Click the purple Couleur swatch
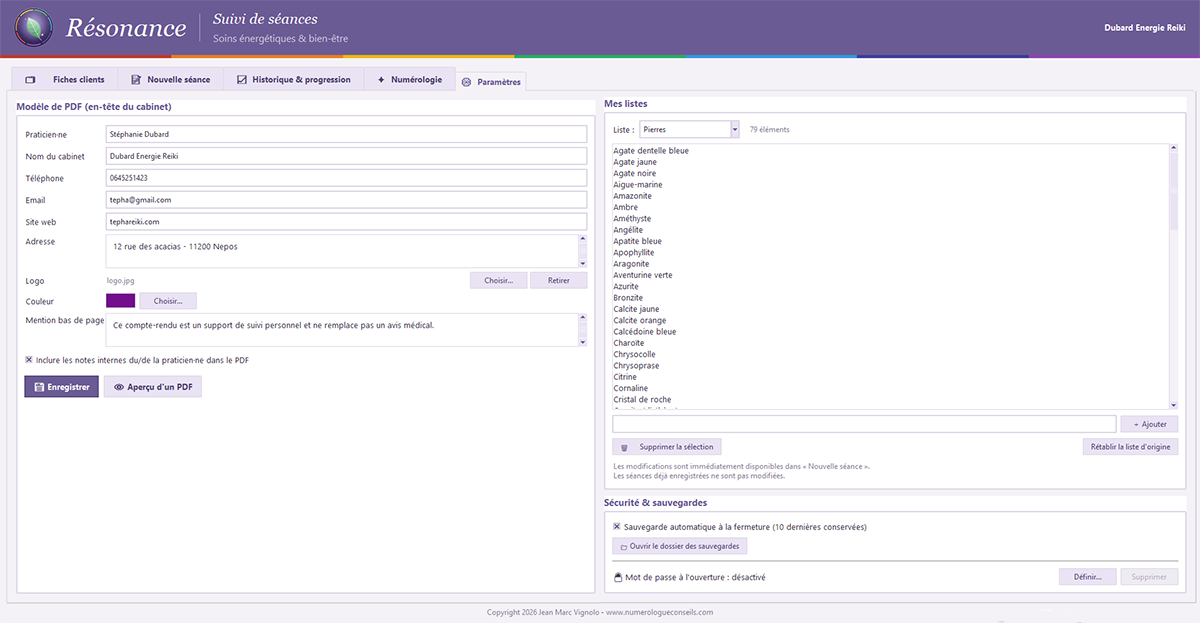Screen dimensions: 1200x623 pos(120,301)
